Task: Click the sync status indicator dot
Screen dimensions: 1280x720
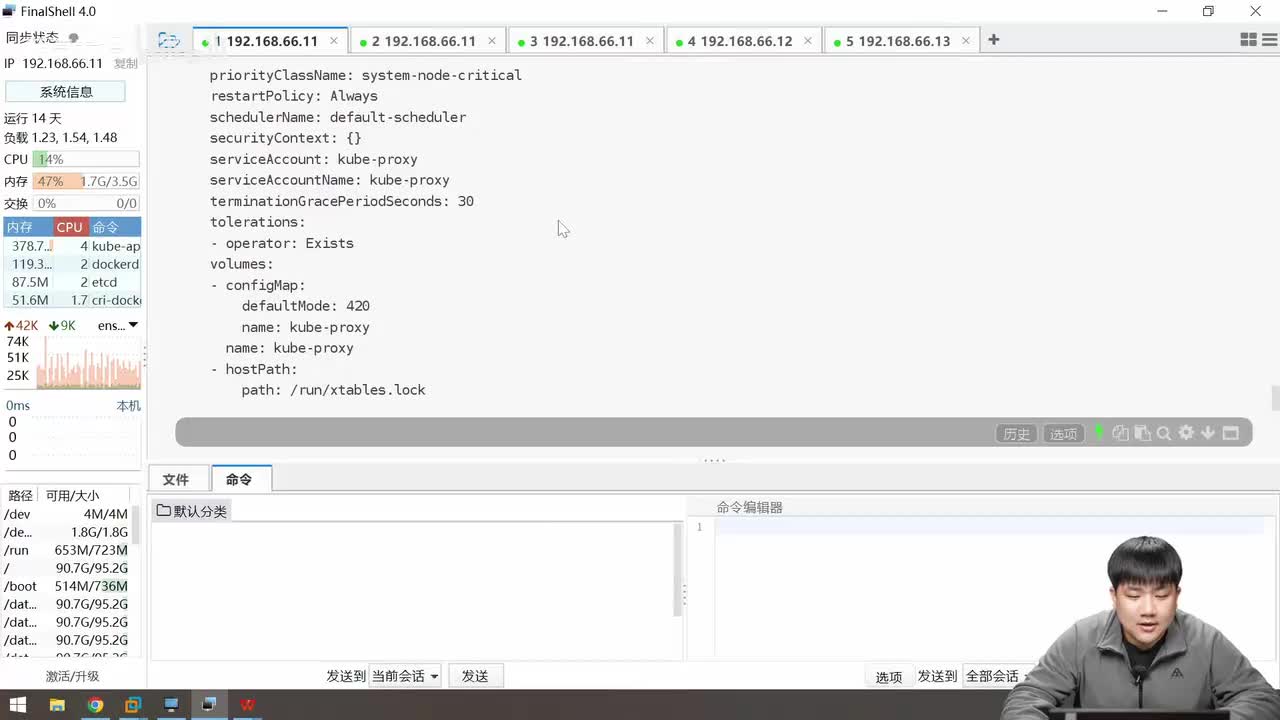Action: [x=74, y=38]
